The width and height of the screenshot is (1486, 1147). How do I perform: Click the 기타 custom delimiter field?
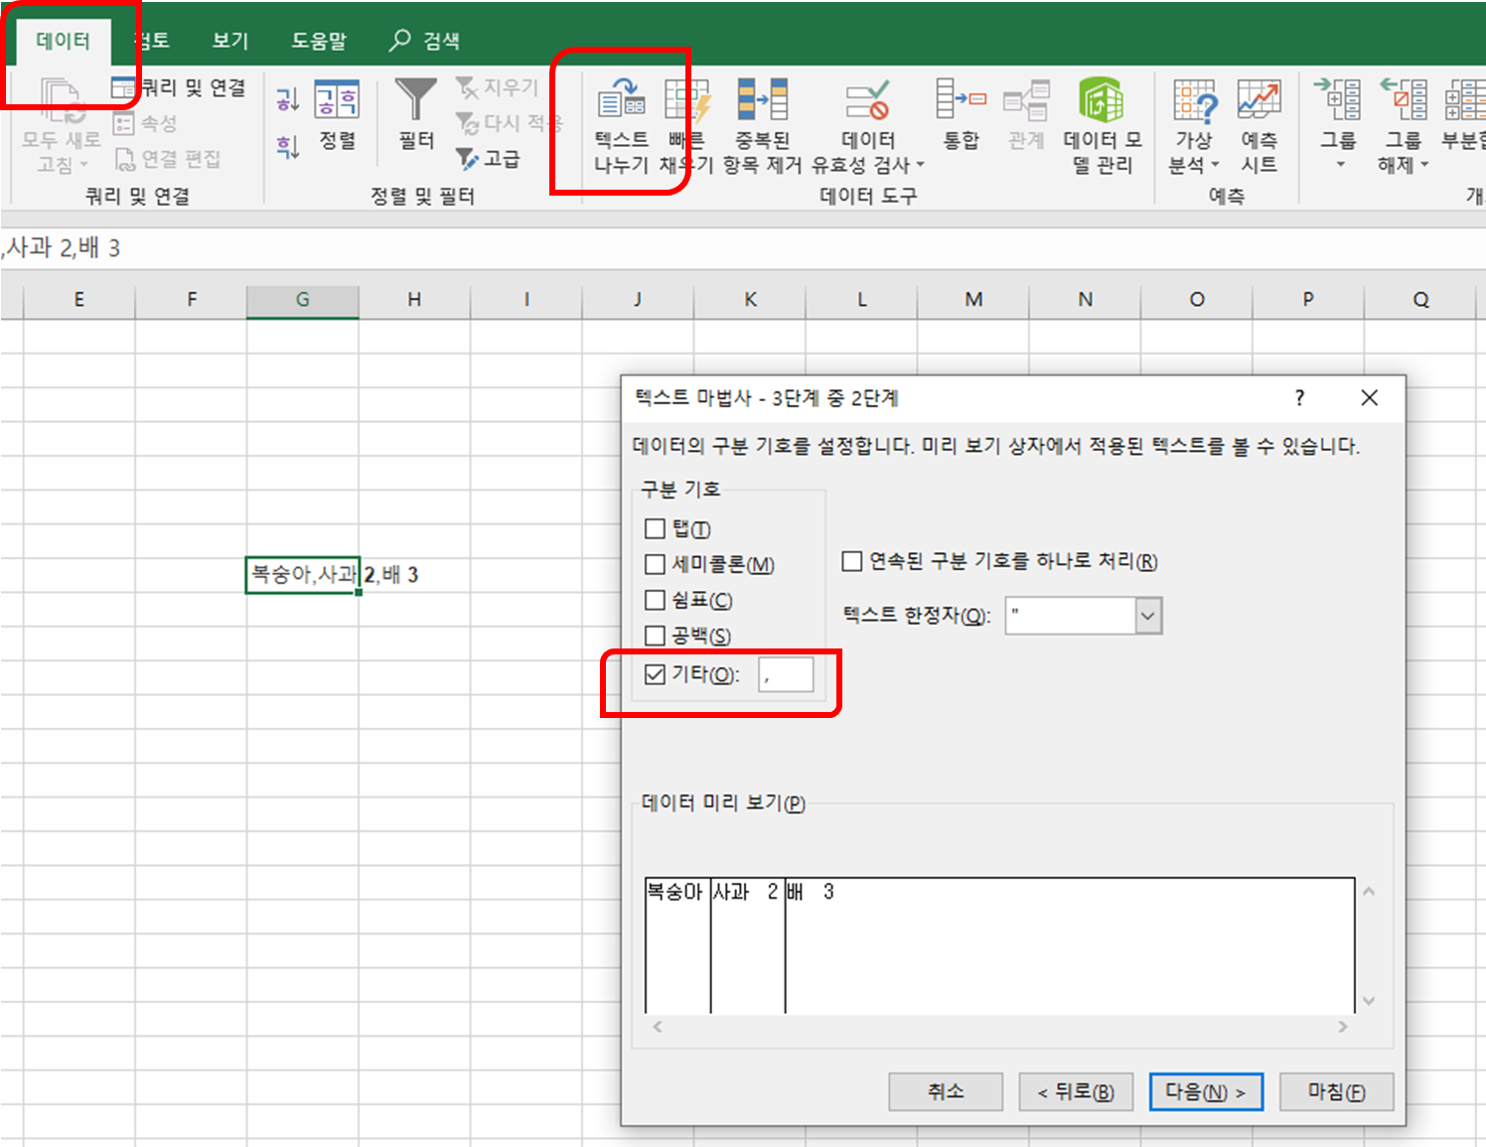786,675
